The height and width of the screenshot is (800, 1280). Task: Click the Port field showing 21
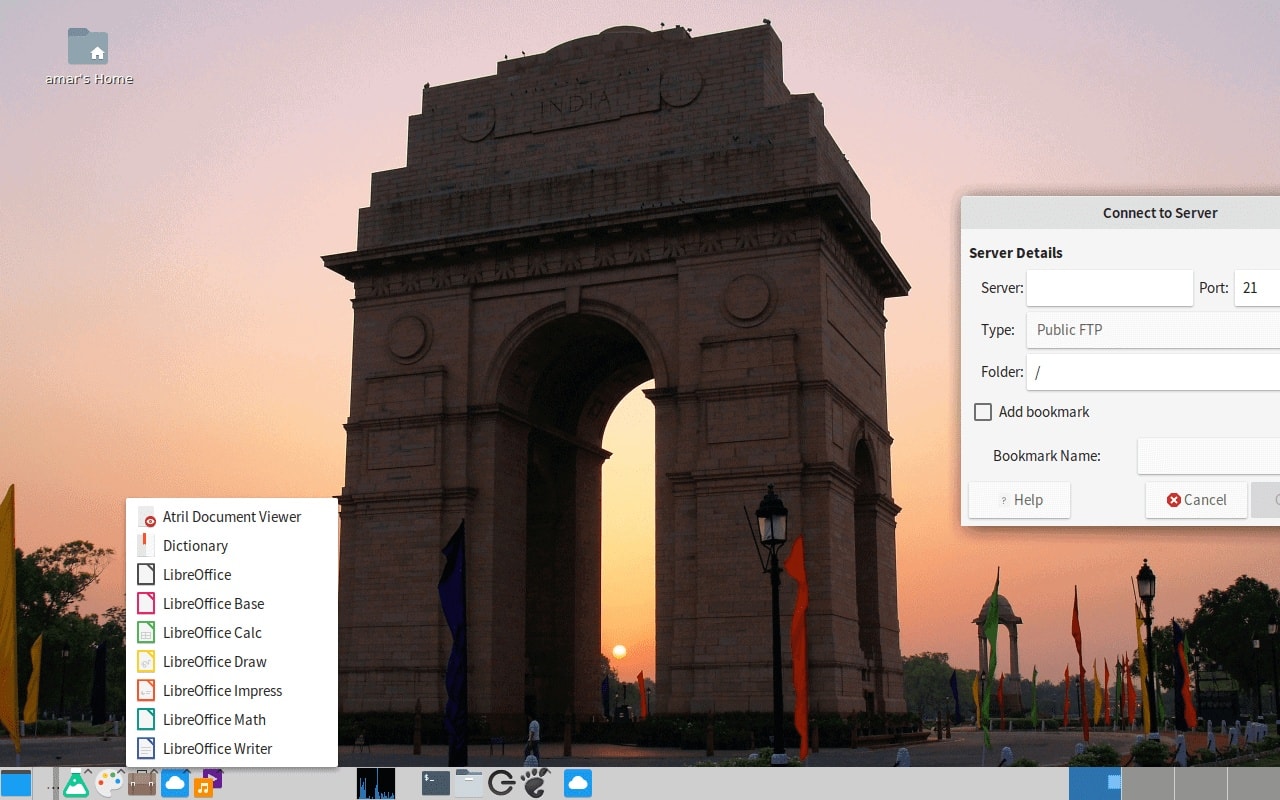tap(1257, 288)
